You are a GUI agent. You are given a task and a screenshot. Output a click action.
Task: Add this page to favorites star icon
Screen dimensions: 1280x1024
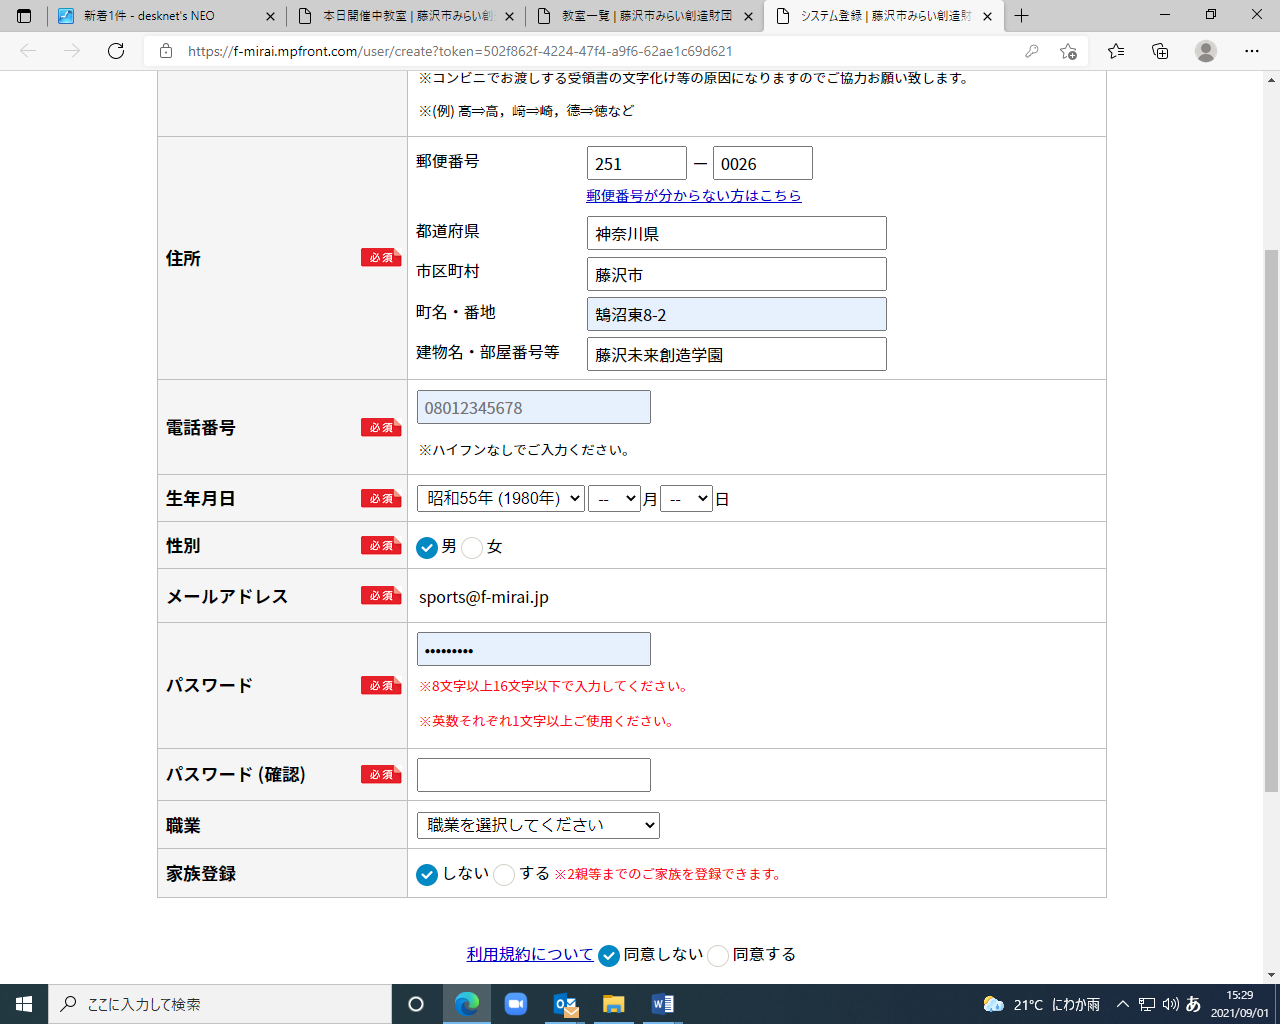(x=1068, y=51)
